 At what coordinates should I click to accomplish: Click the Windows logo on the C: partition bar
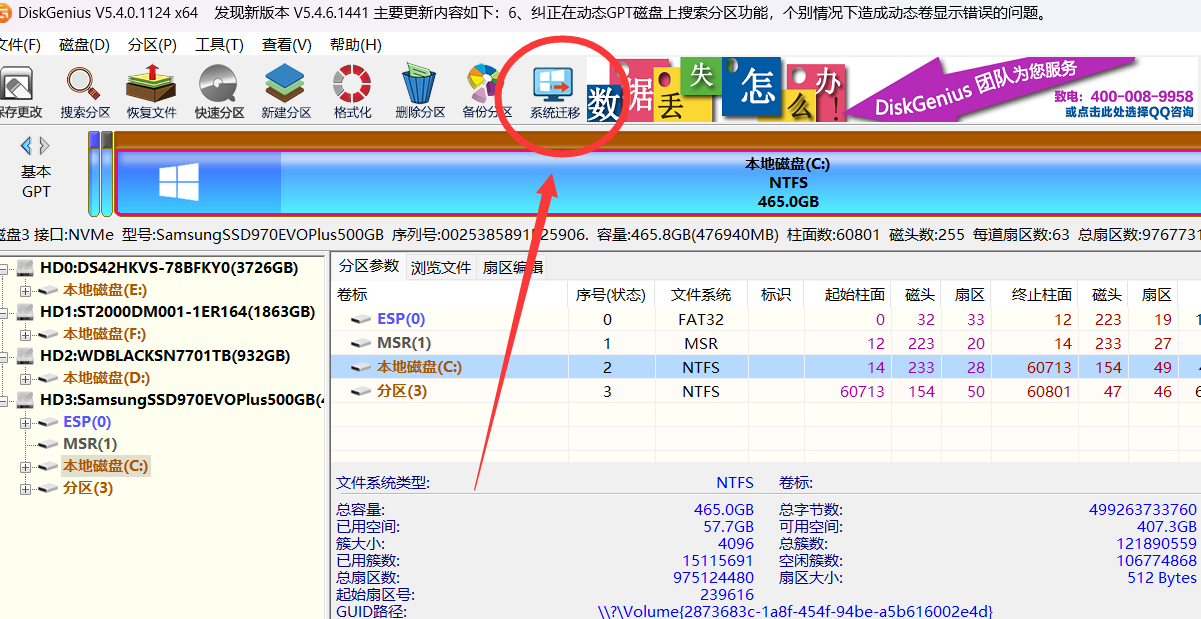pyautogui.click(x=179, y=183)
